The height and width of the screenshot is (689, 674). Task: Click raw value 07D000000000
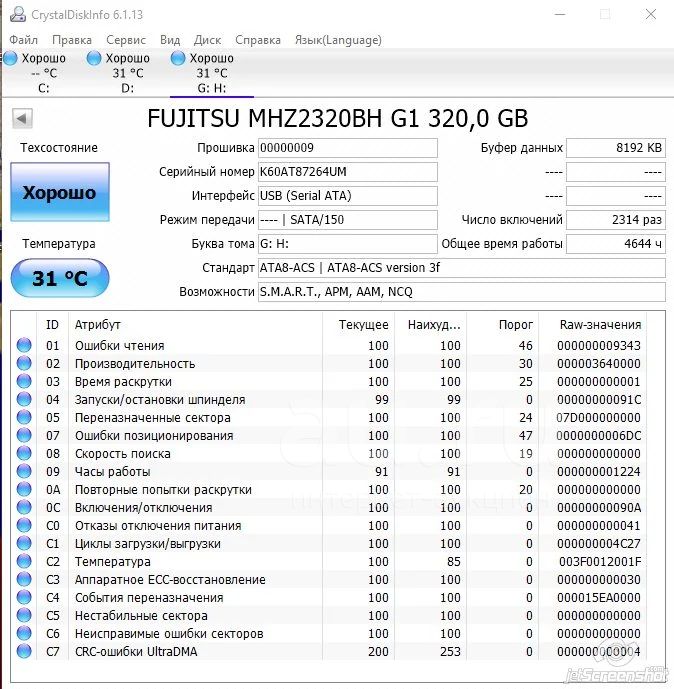point(598,417)
